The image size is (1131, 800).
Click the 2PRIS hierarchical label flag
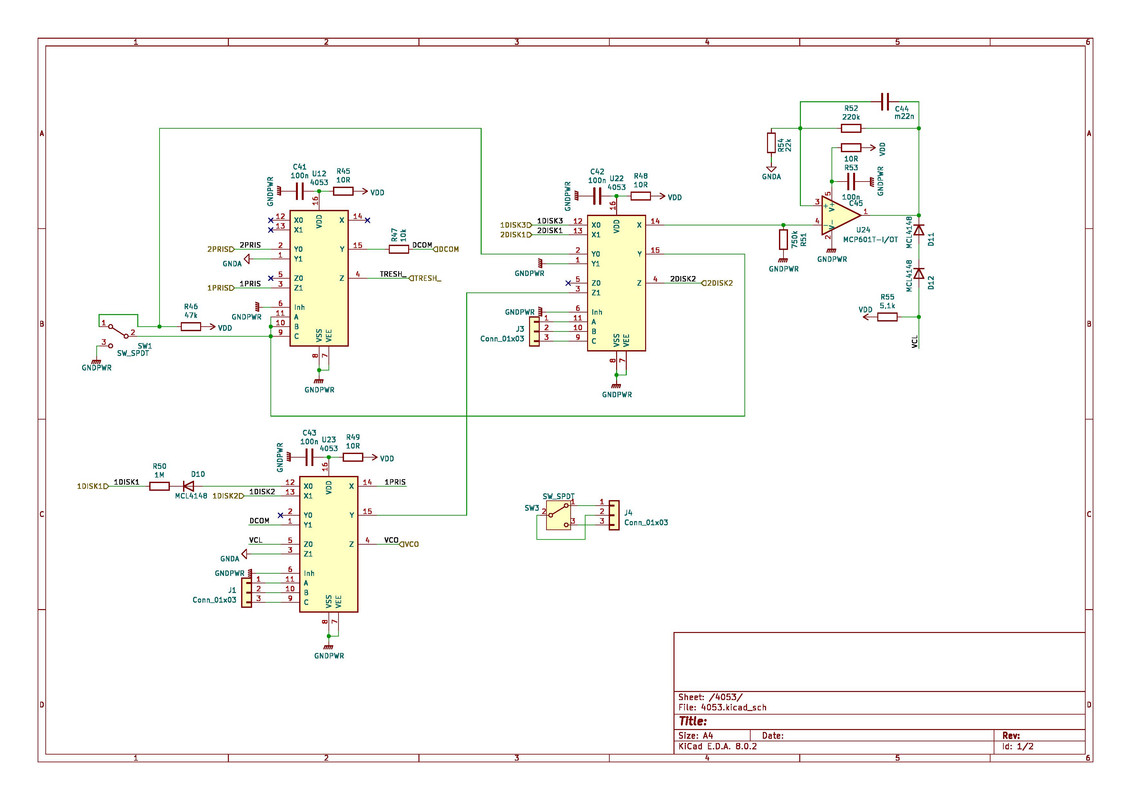[x=221, y=250]
